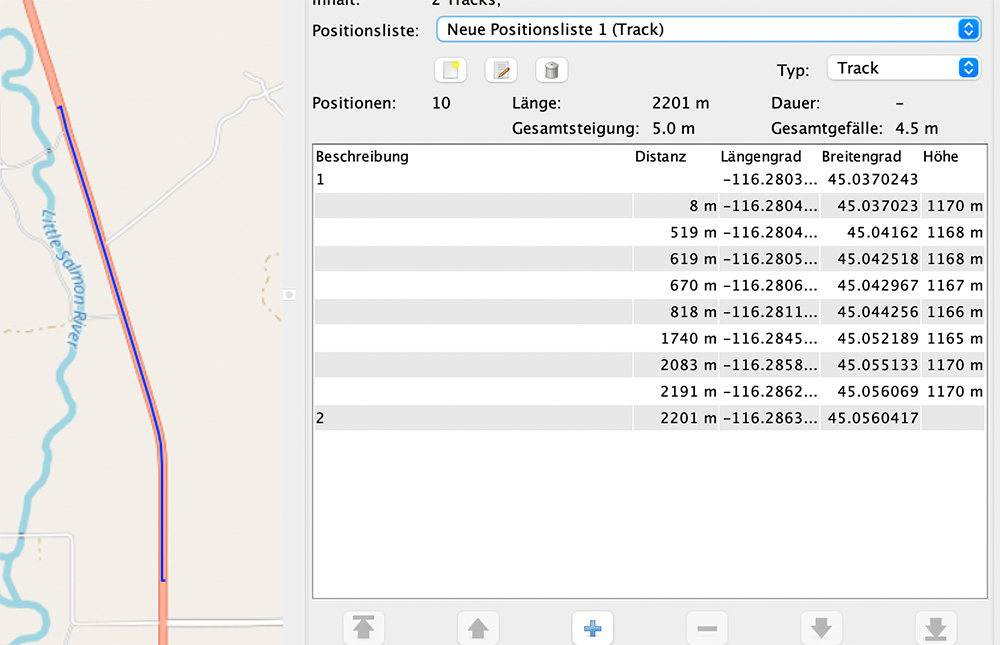Open the Typ dropdown showing Track

pyautogui.click(x=903, y=68)
